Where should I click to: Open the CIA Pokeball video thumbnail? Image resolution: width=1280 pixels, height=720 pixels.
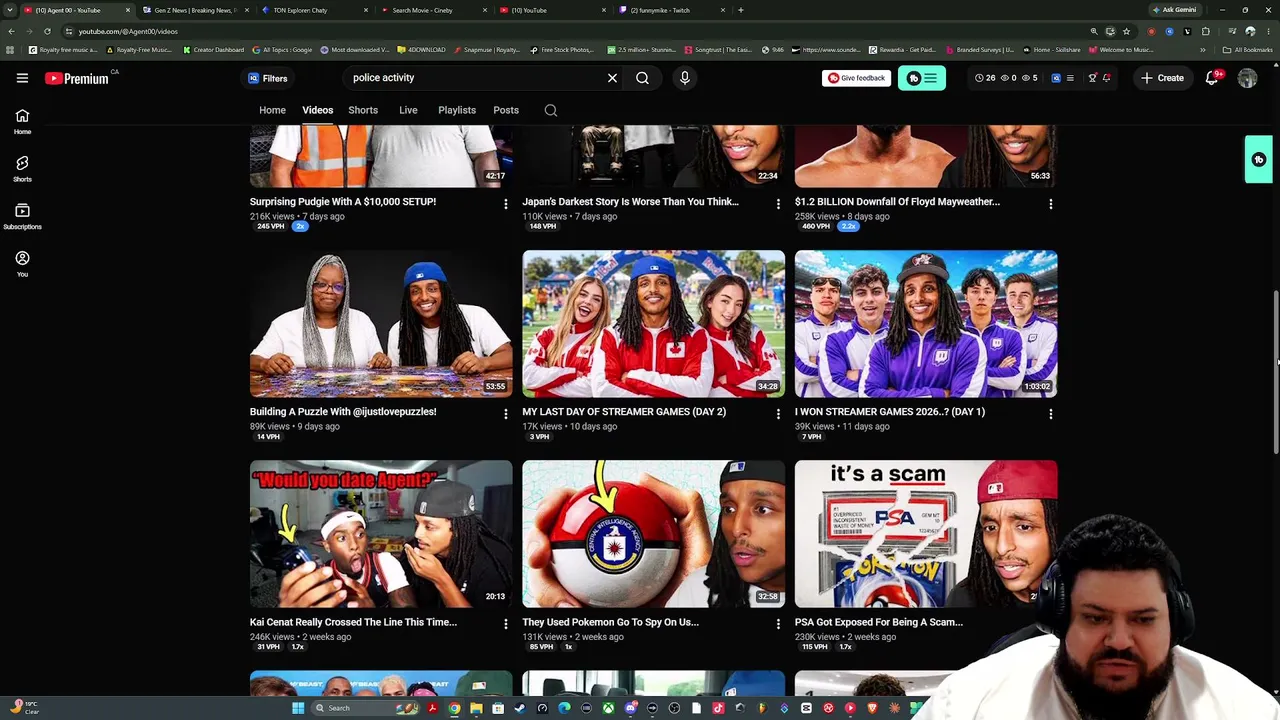[654, 534]
